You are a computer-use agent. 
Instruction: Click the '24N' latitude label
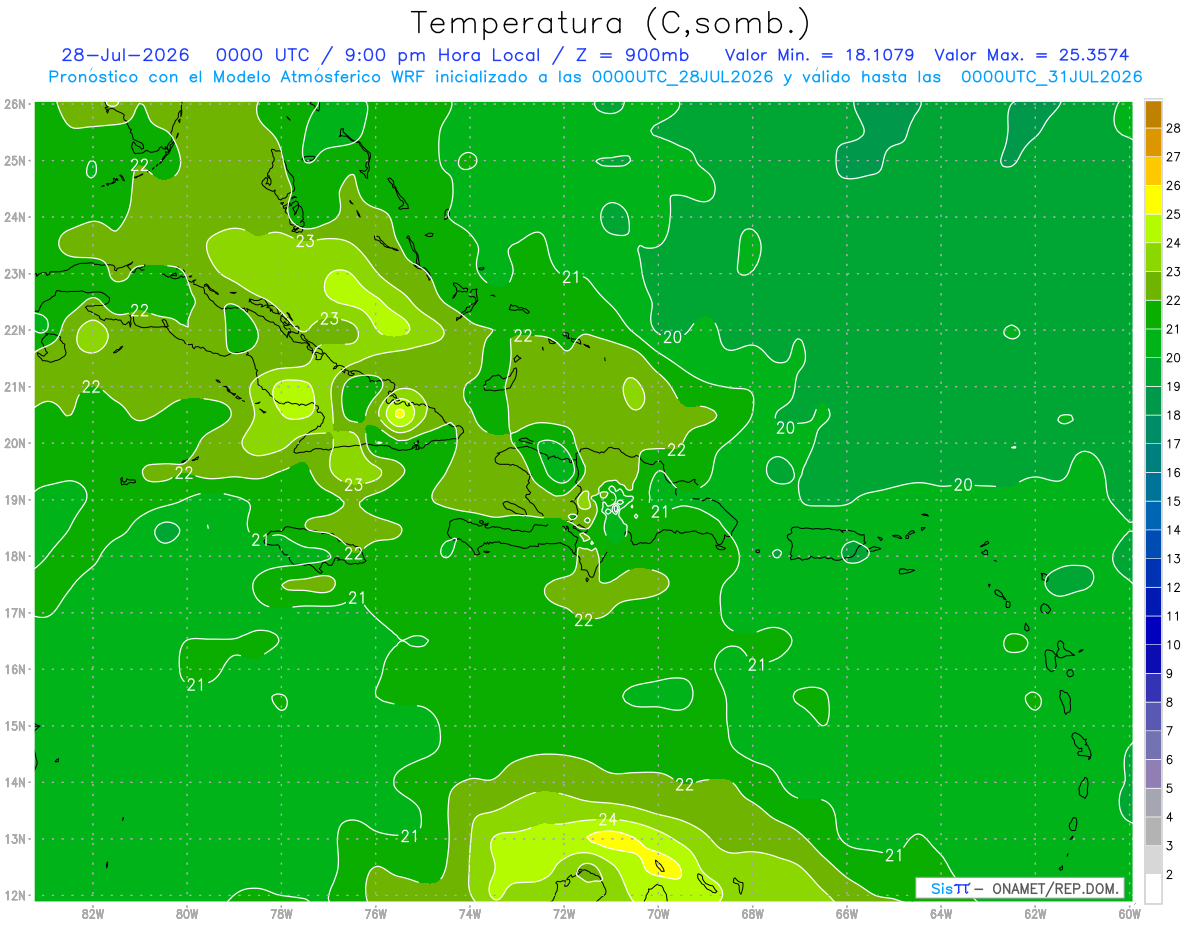point(14,217)
